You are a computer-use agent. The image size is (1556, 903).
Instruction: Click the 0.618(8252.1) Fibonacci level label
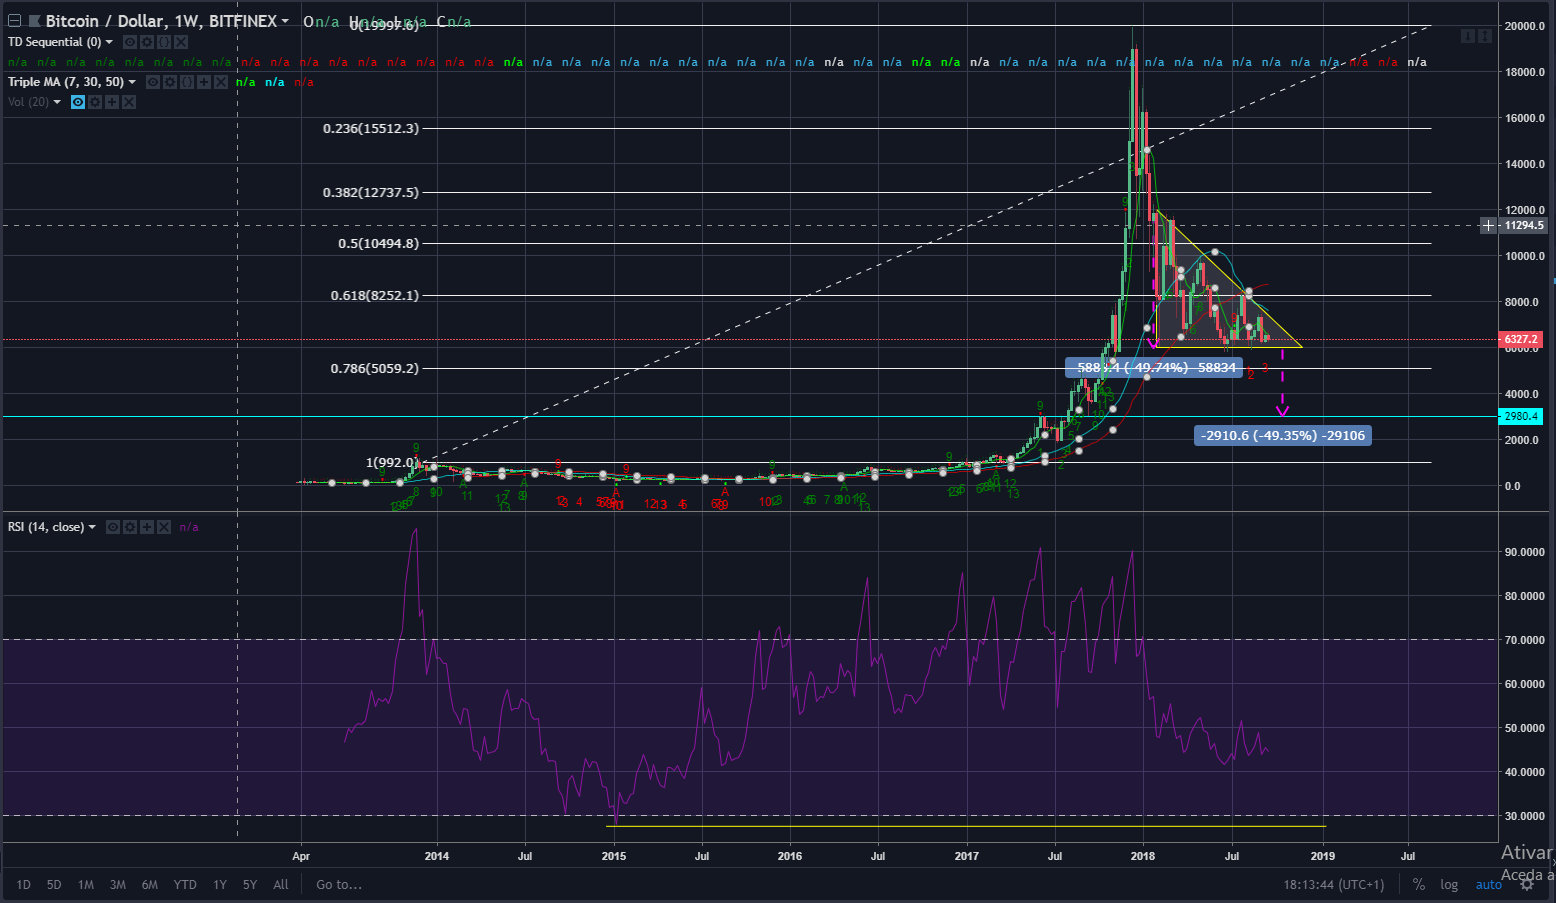click(x=375, y=295)
